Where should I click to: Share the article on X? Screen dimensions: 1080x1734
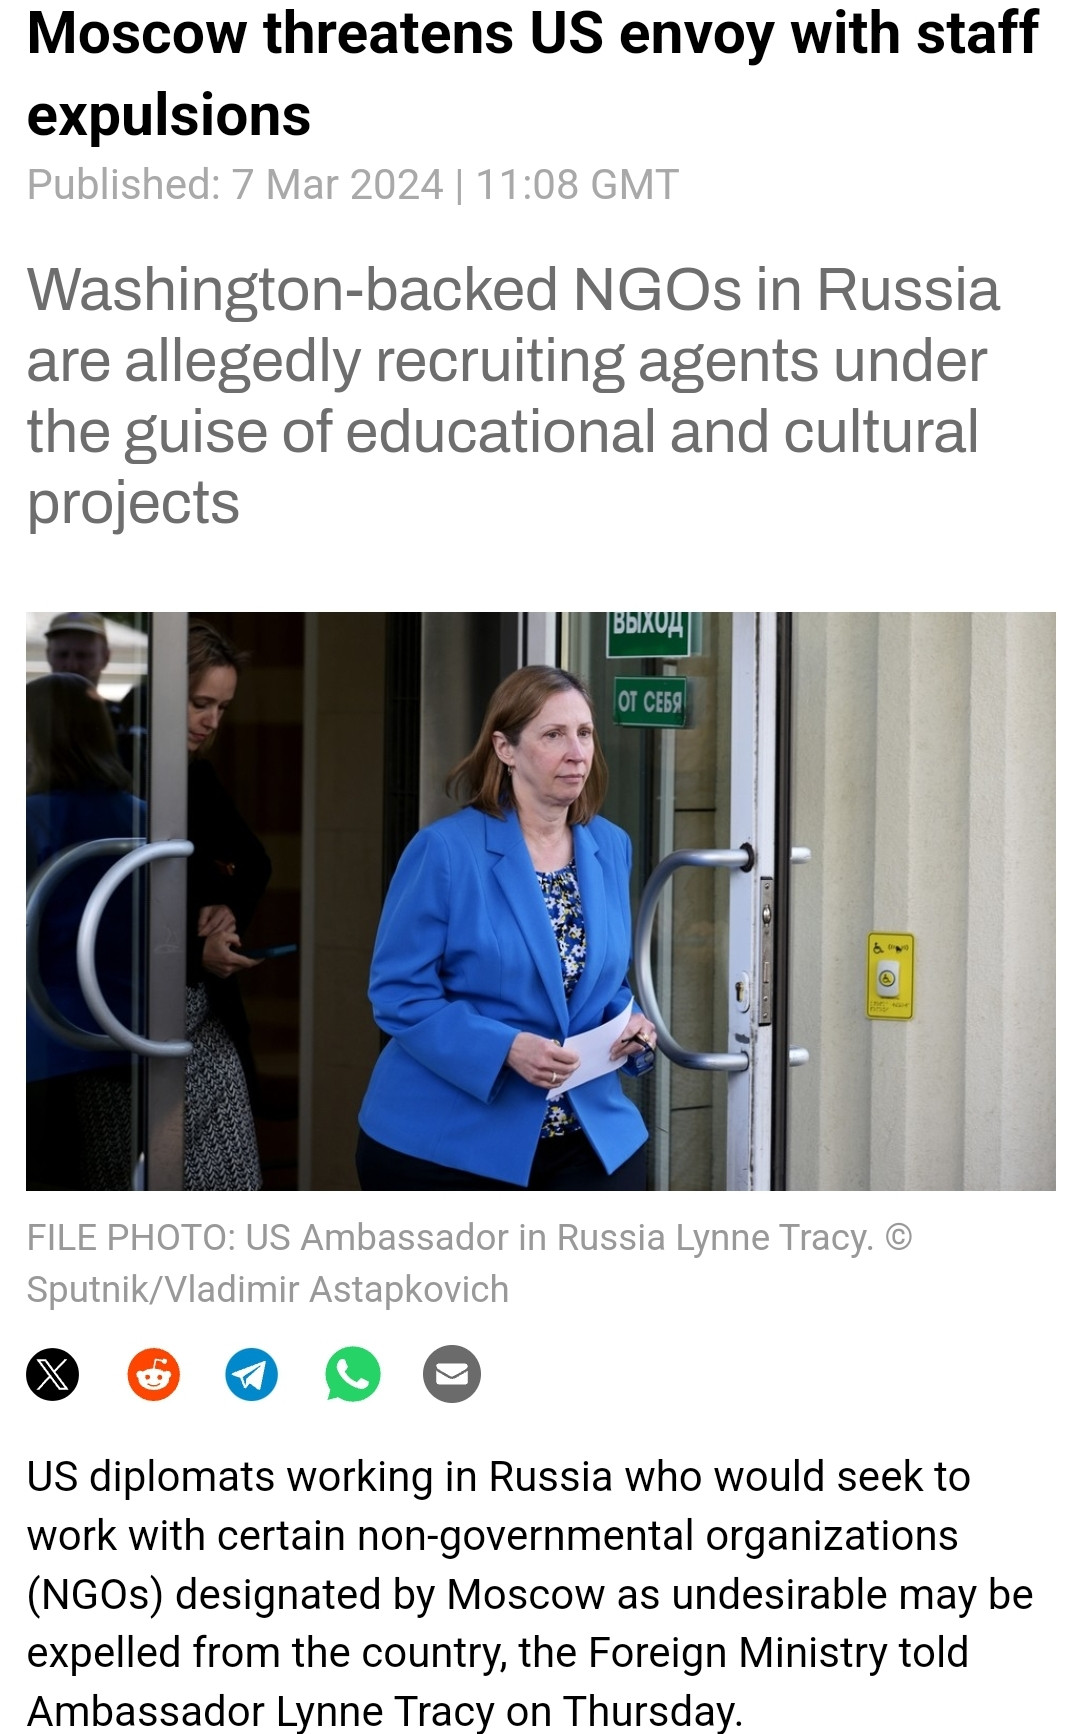(x=52, y=1374)
